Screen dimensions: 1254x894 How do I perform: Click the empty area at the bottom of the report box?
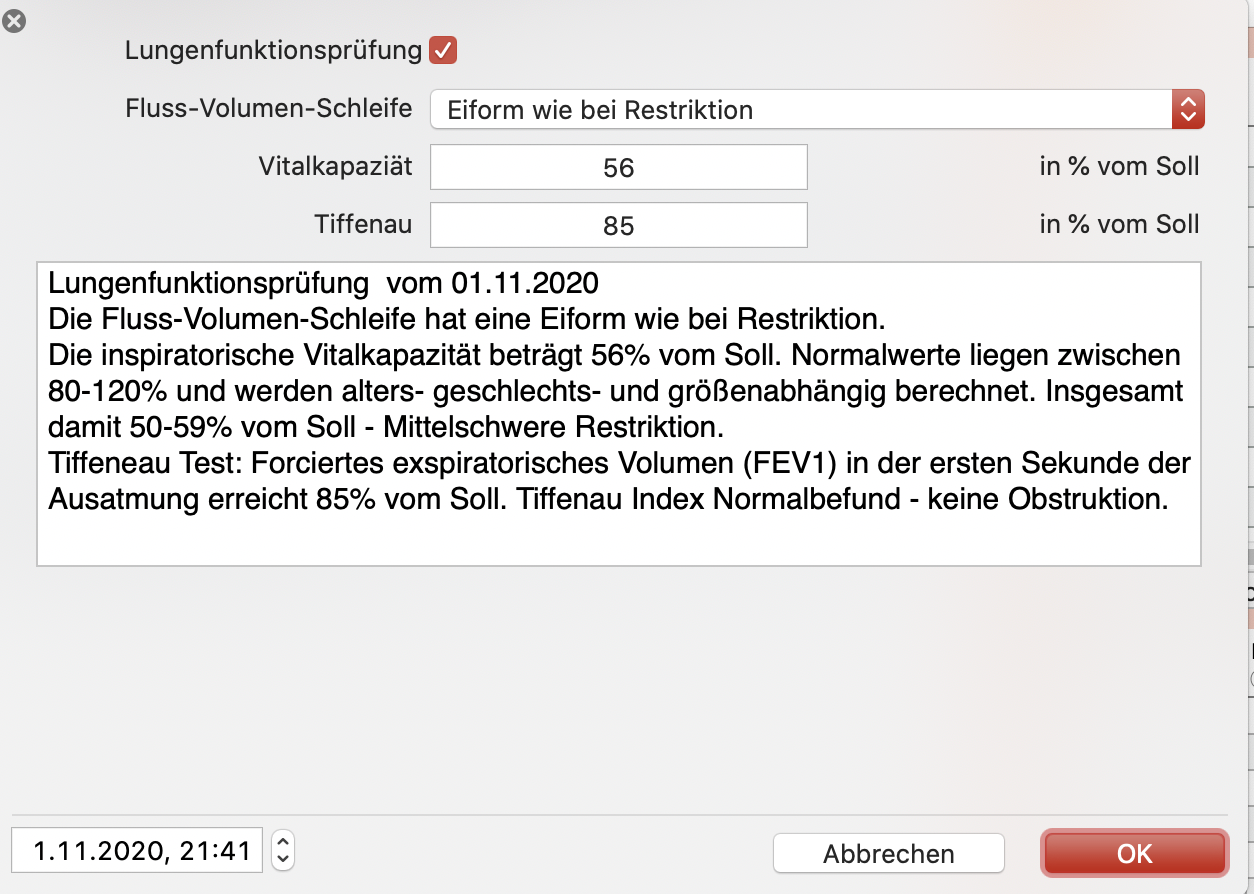618,540
